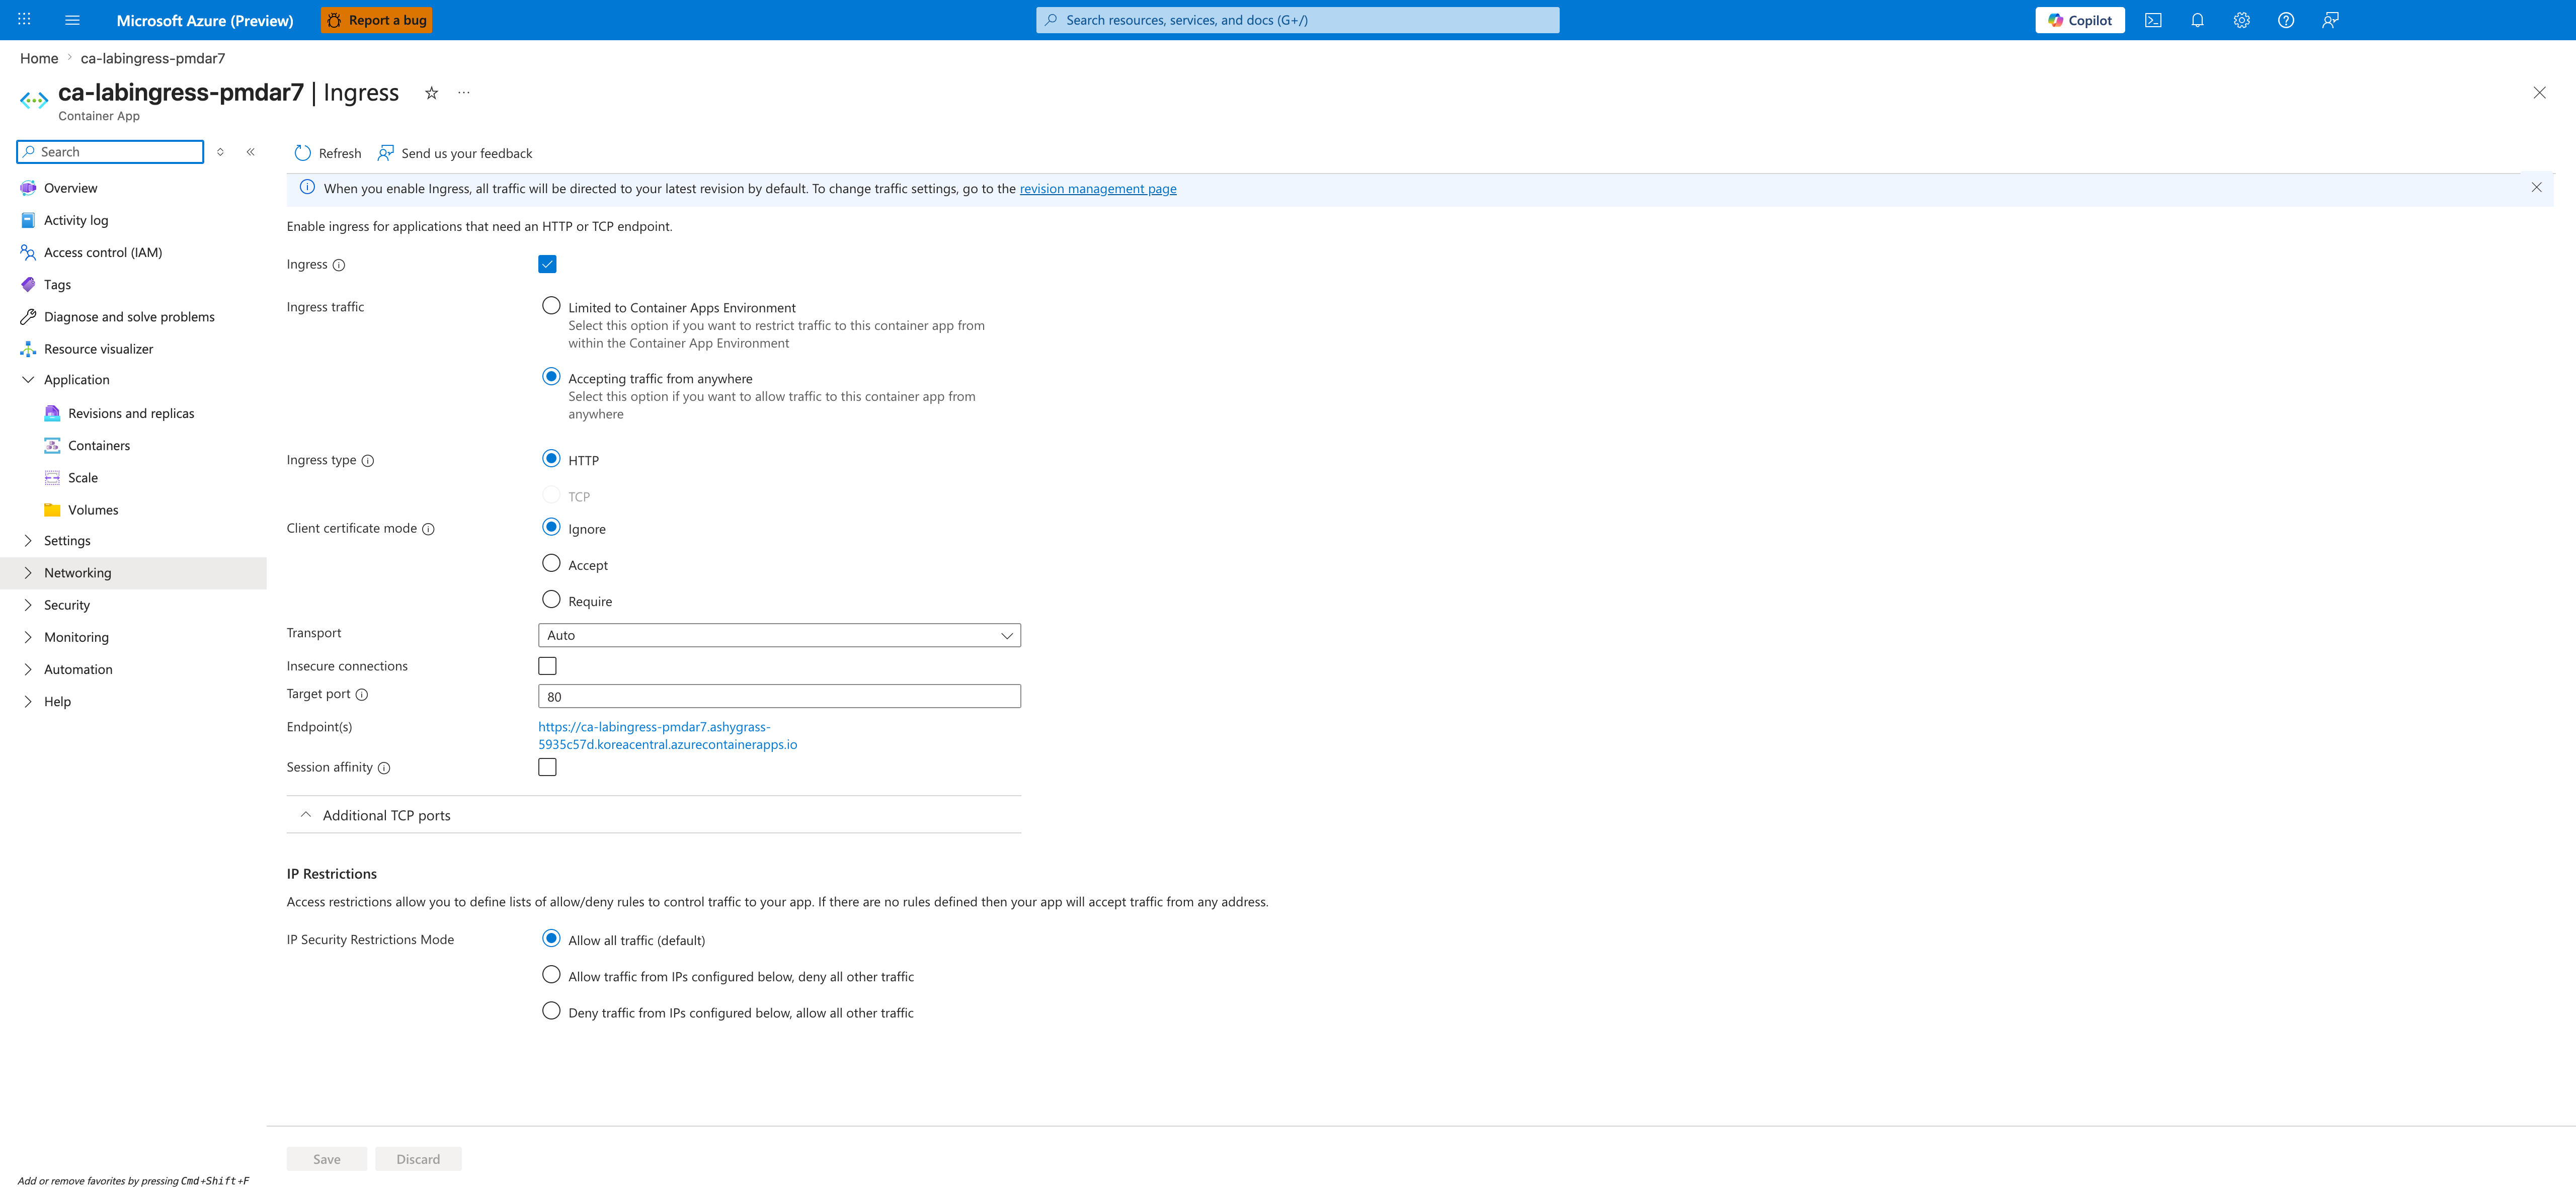
Task: Expand the Security group in sidebar
Action: tap(28, 605)
